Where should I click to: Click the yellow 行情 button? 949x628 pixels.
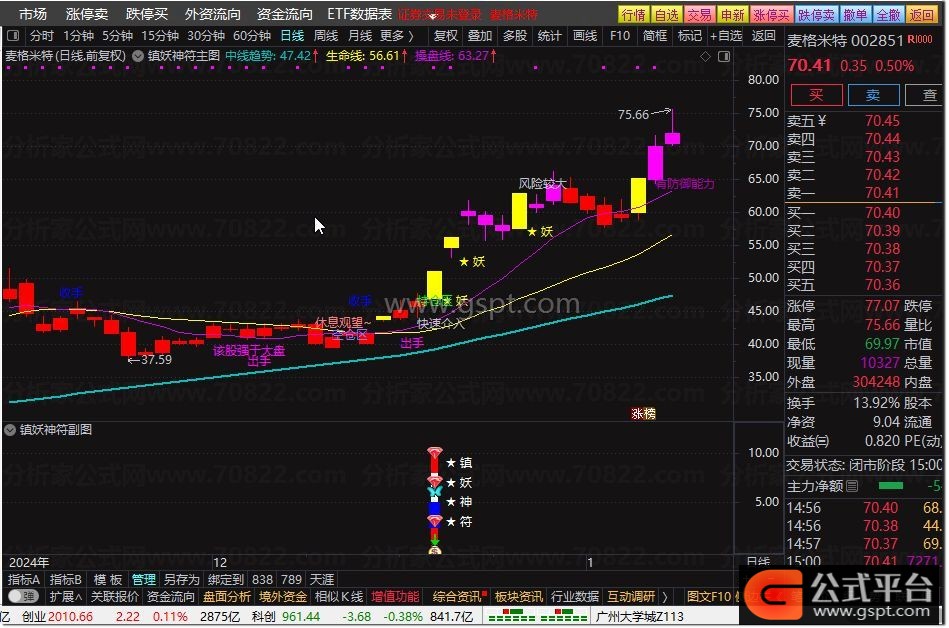click(634, 15)
